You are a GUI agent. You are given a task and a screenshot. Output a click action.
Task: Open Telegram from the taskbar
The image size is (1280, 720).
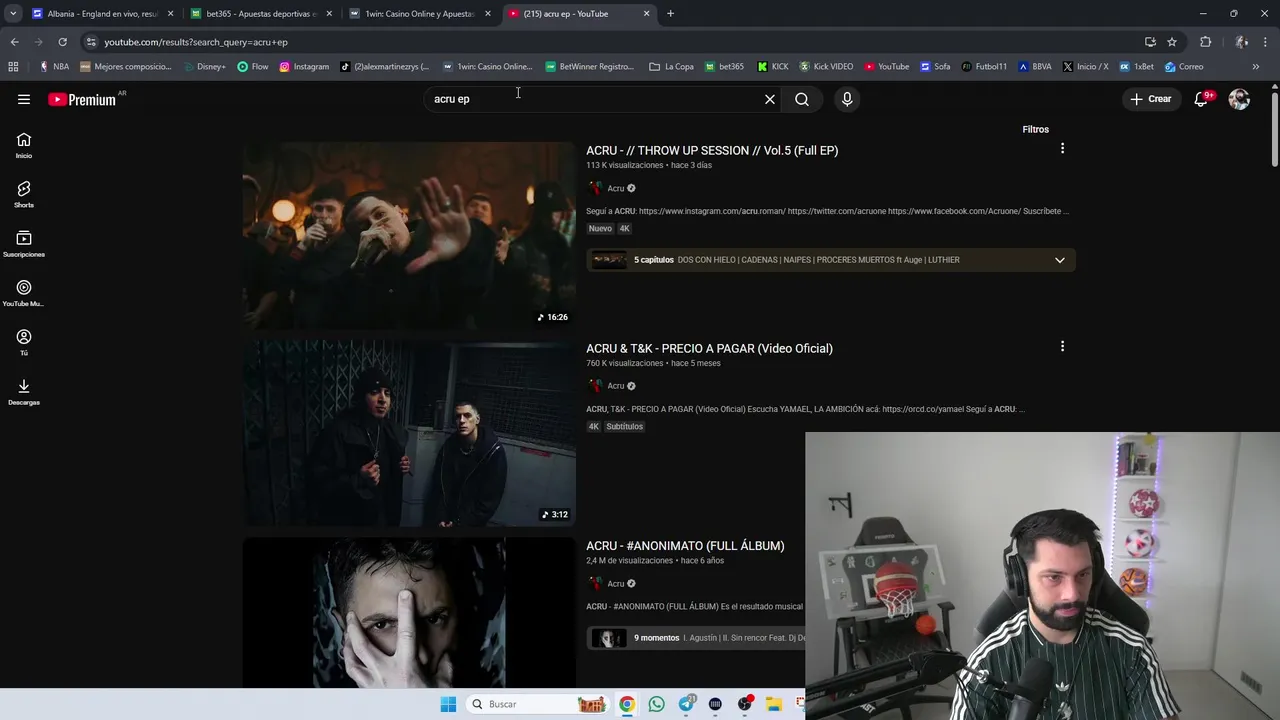coord(686,704)
